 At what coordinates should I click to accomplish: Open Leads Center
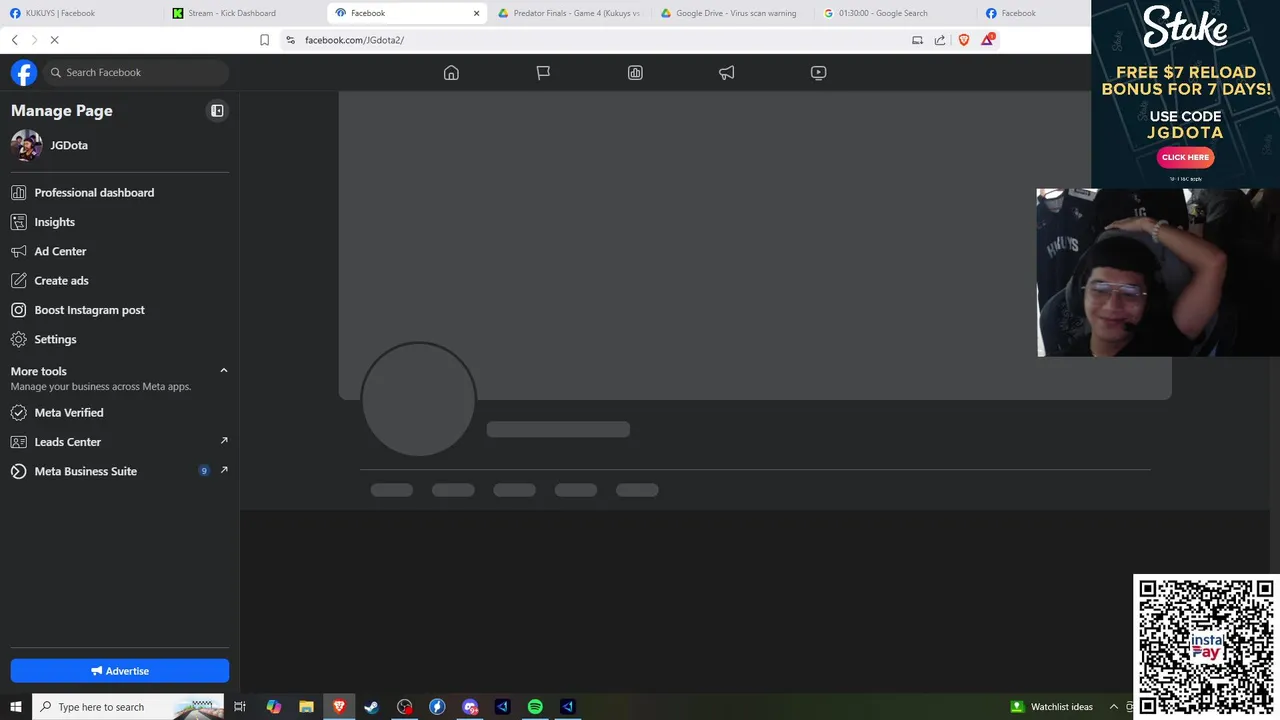120,442
